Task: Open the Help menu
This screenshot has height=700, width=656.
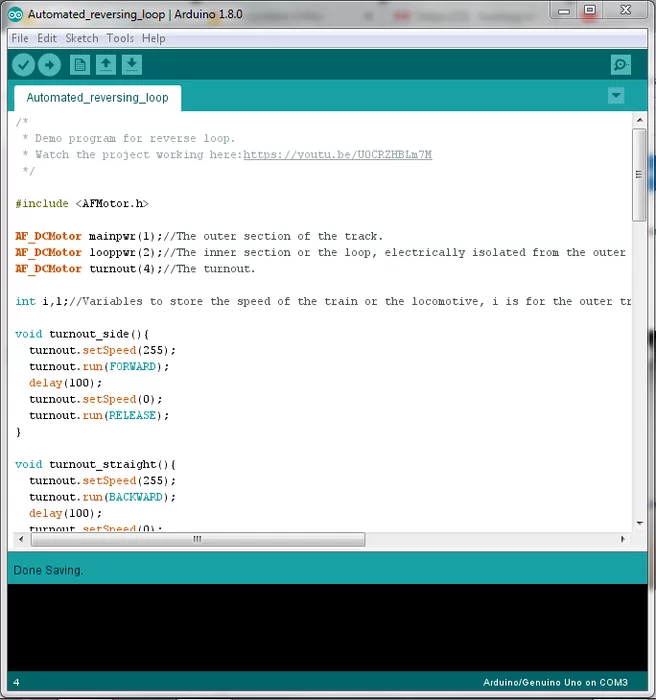Action: [153, 38]
